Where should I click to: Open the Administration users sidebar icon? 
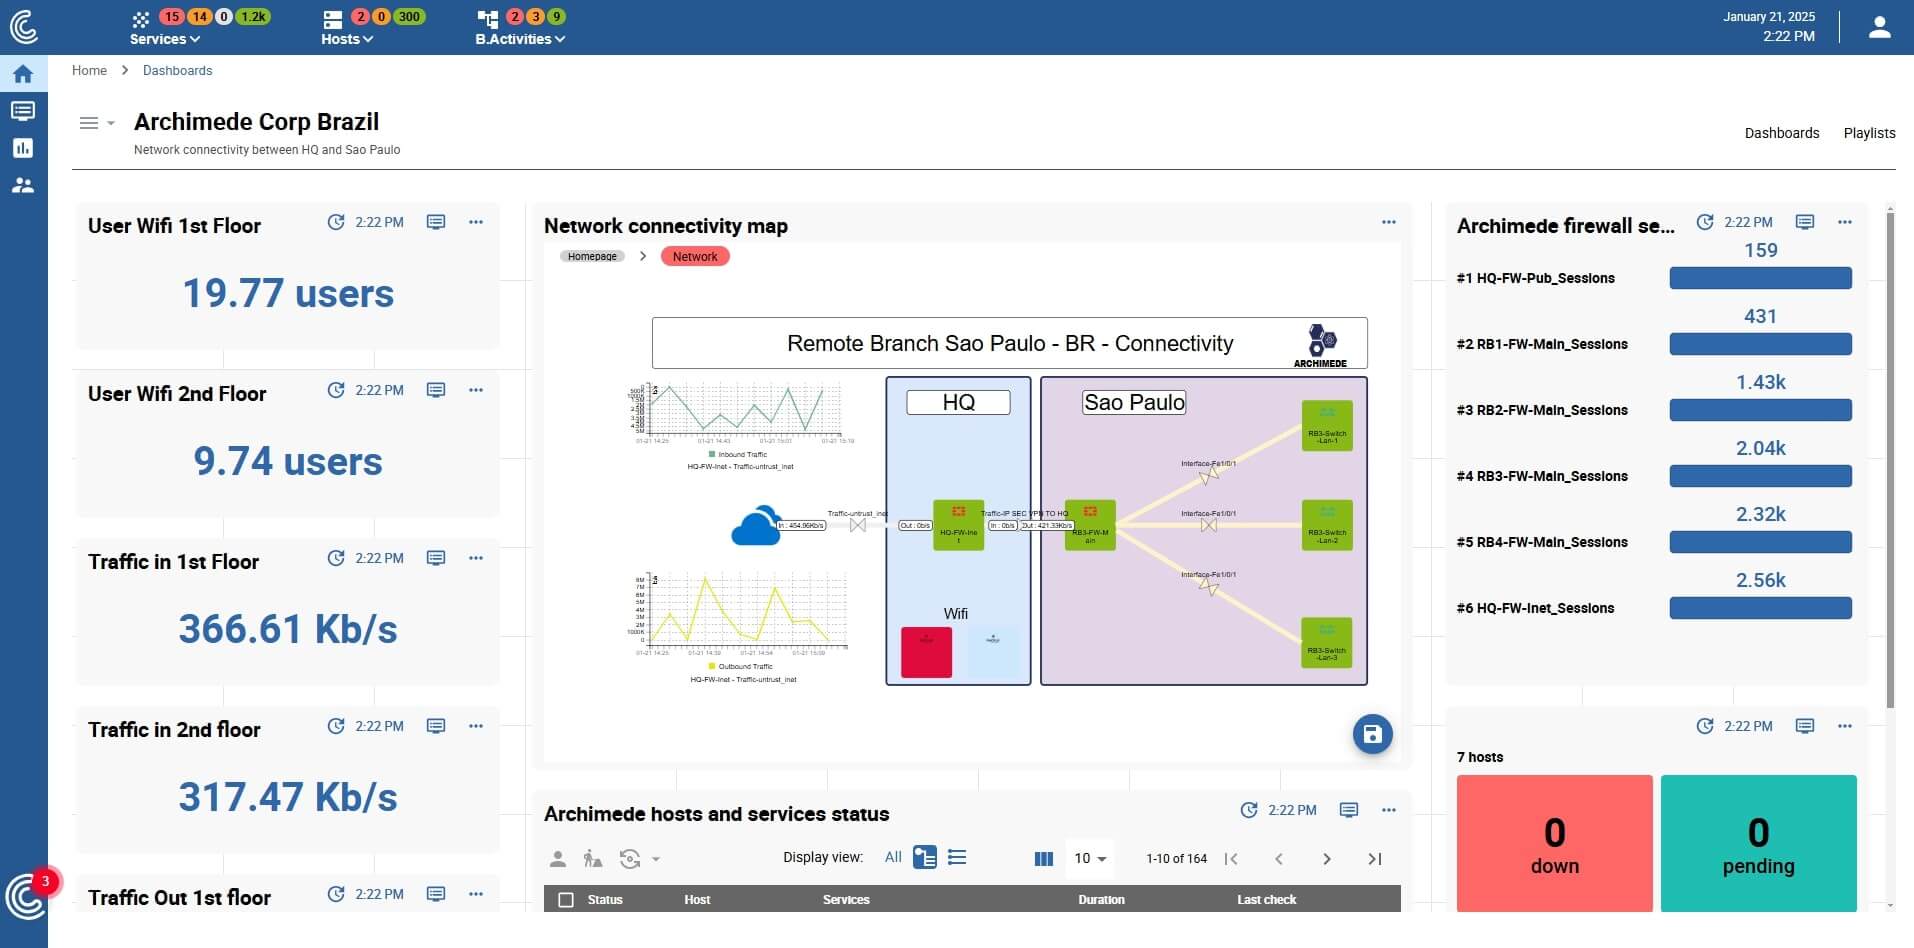click(23, 185)
